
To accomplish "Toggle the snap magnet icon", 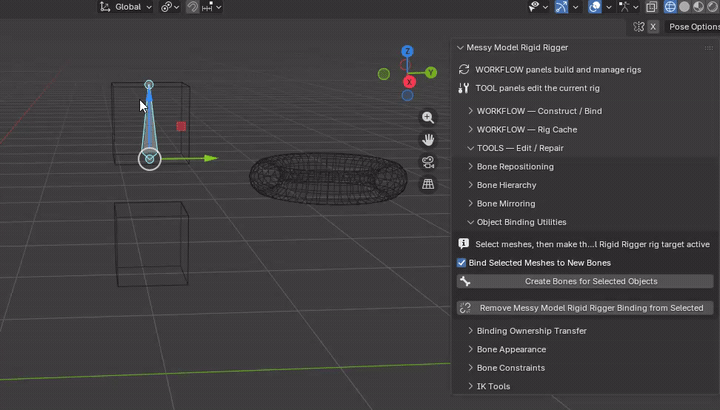I will (x=192, y=7).
